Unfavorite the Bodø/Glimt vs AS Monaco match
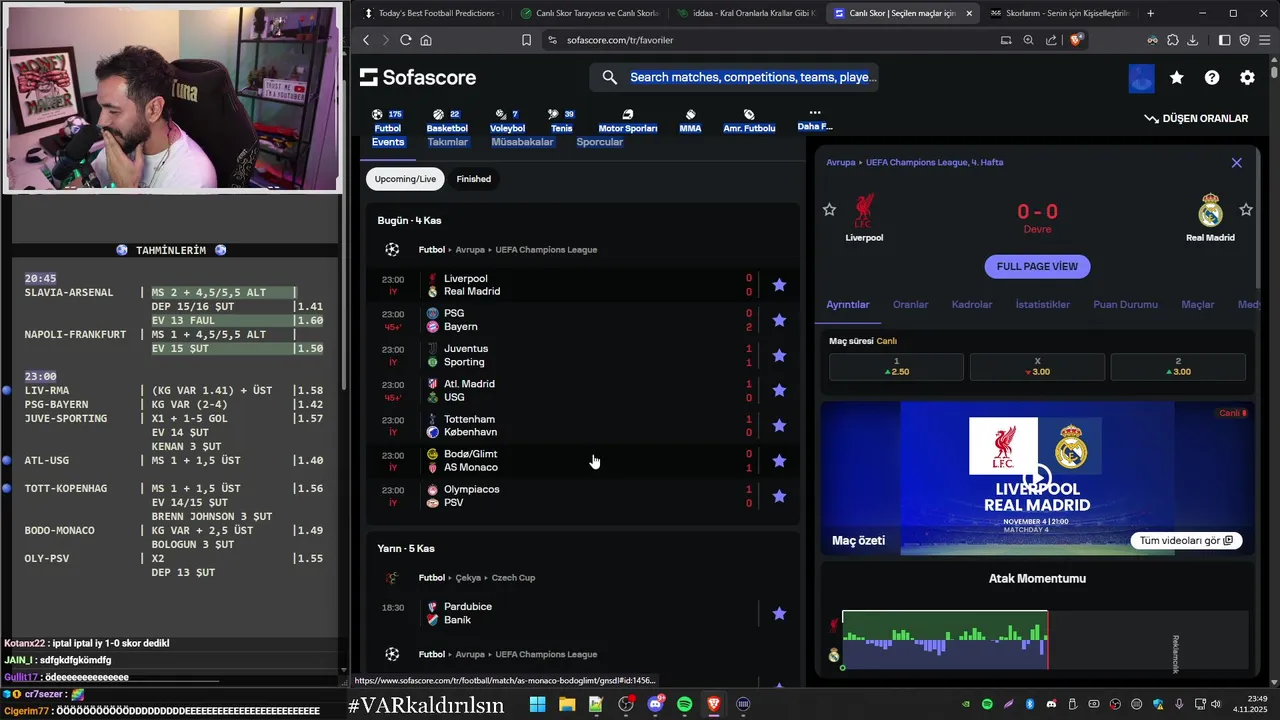 click(779, 461)
